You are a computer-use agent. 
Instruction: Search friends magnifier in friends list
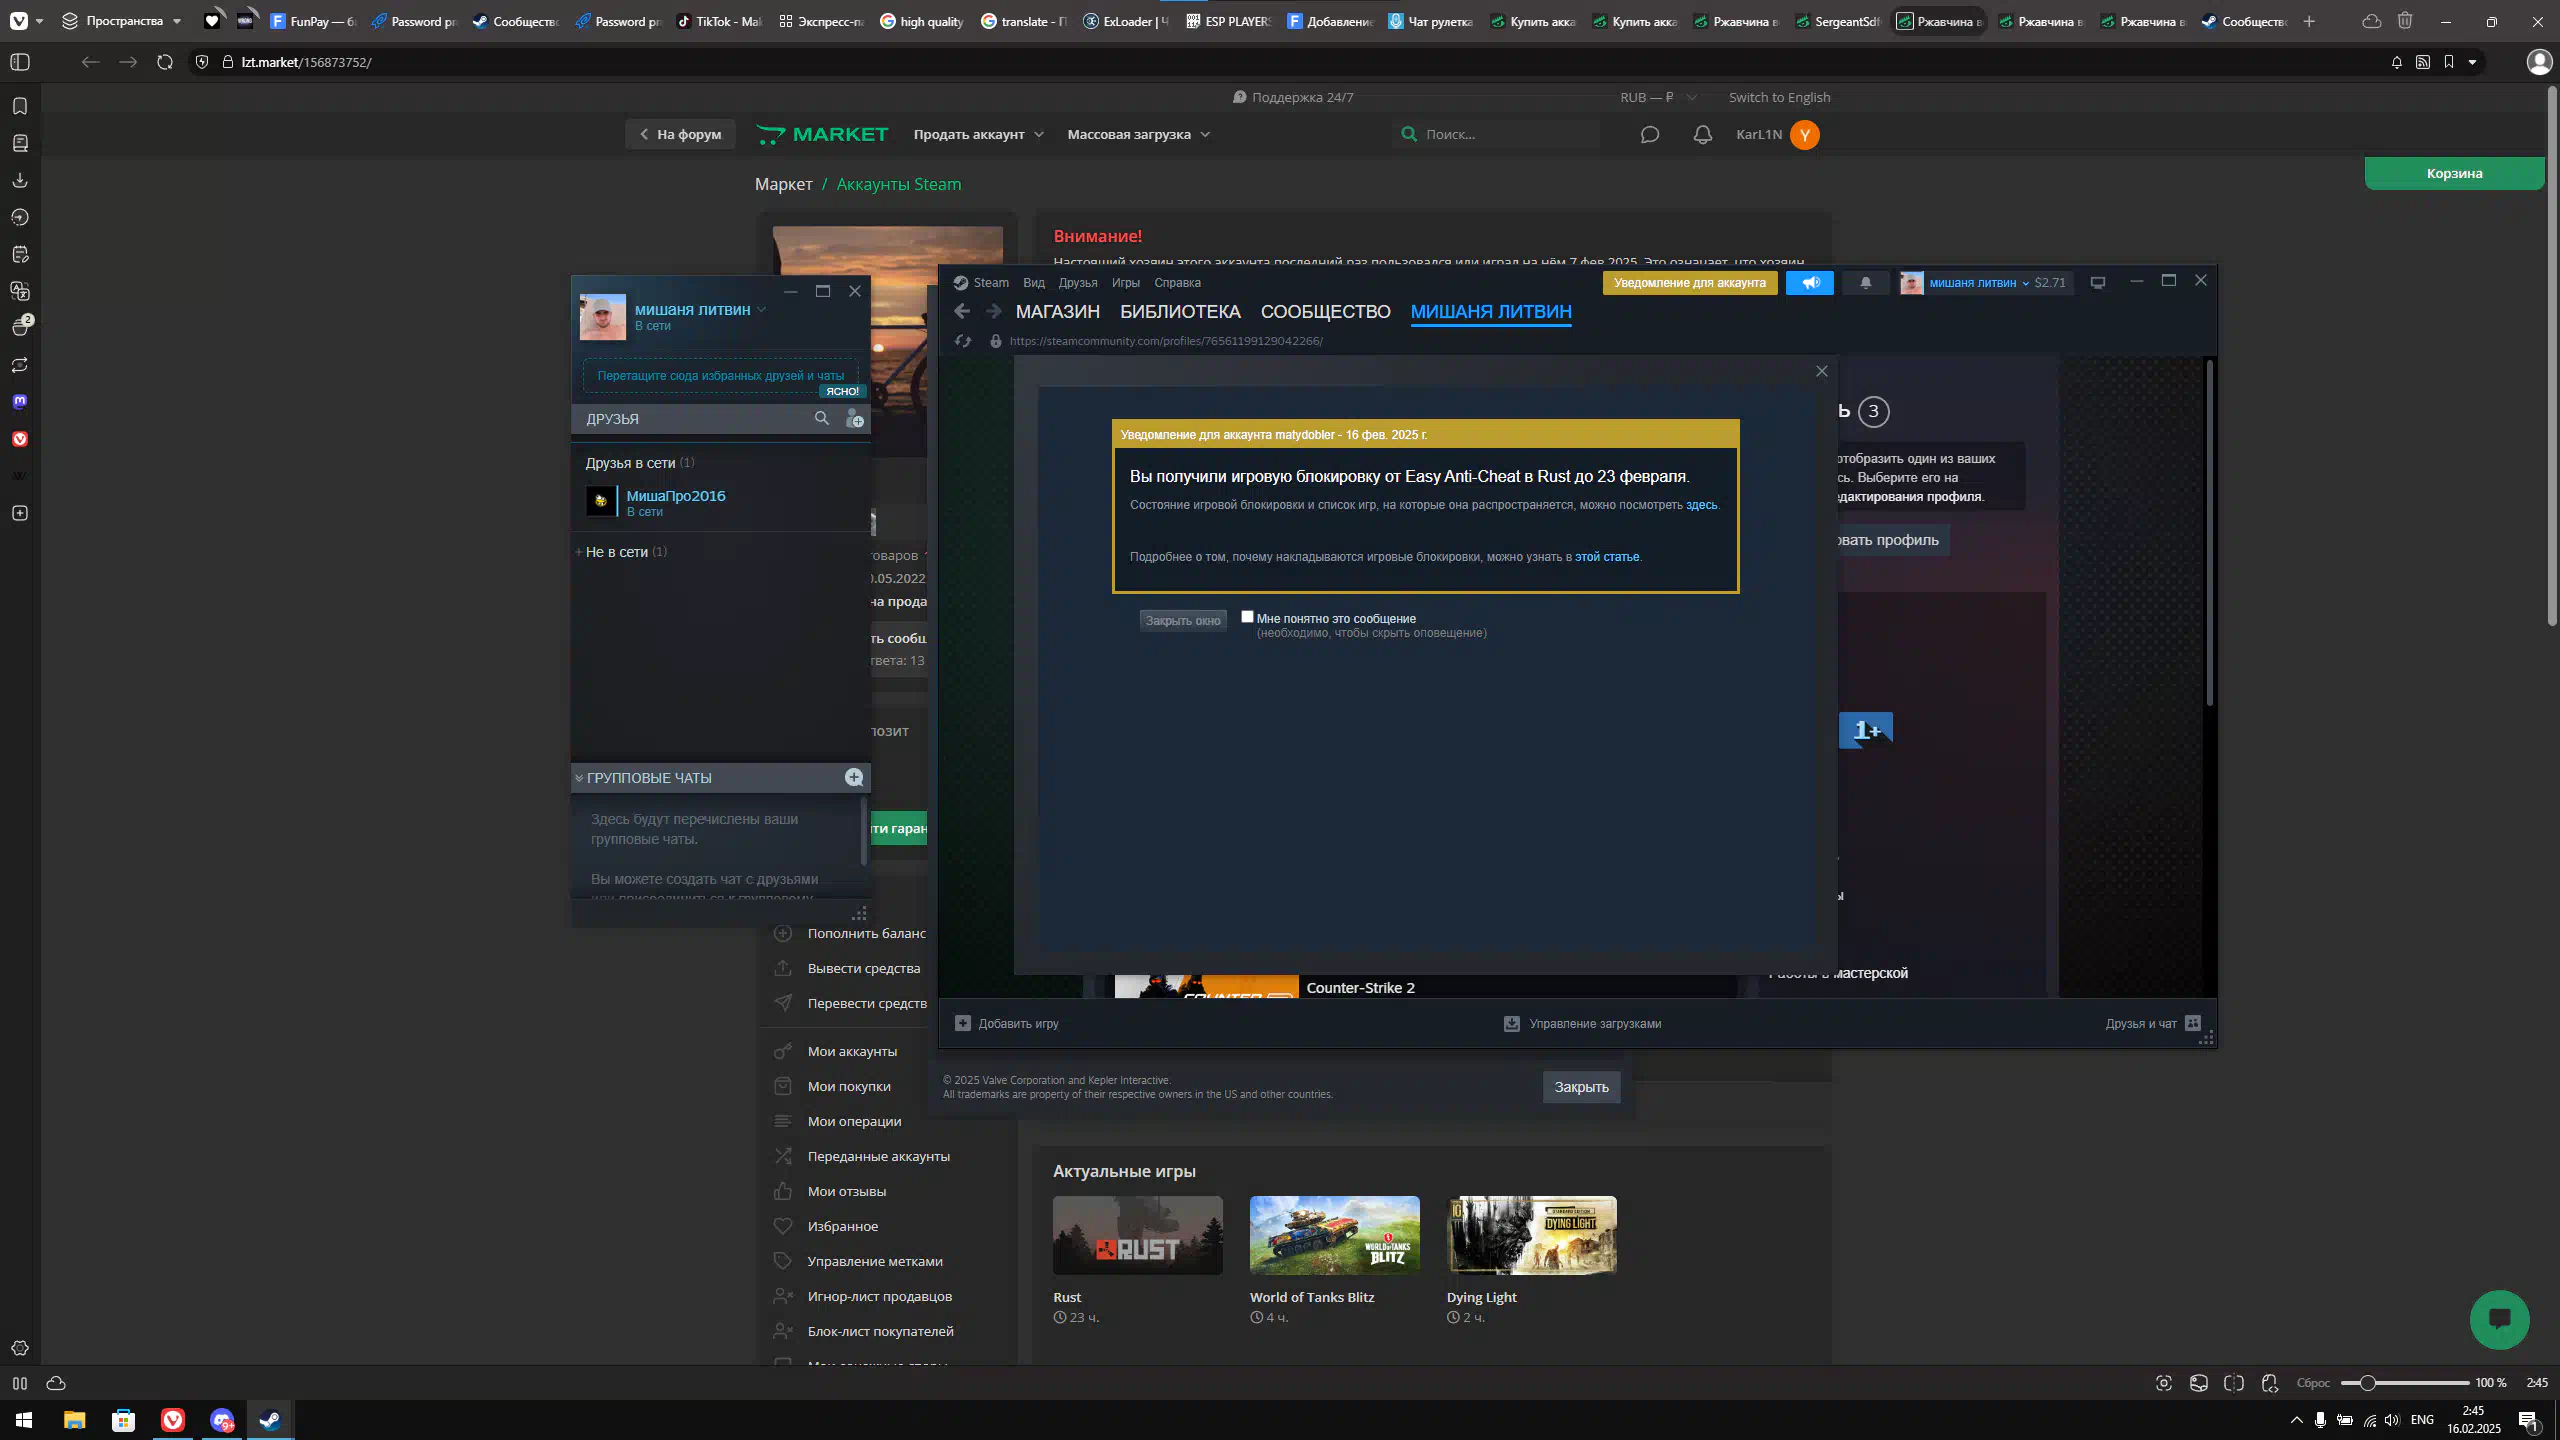click(822, 419)
